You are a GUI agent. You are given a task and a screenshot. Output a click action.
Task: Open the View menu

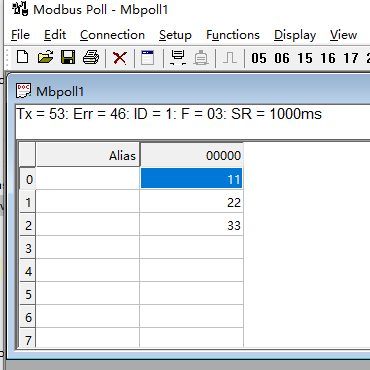[343, 35]
